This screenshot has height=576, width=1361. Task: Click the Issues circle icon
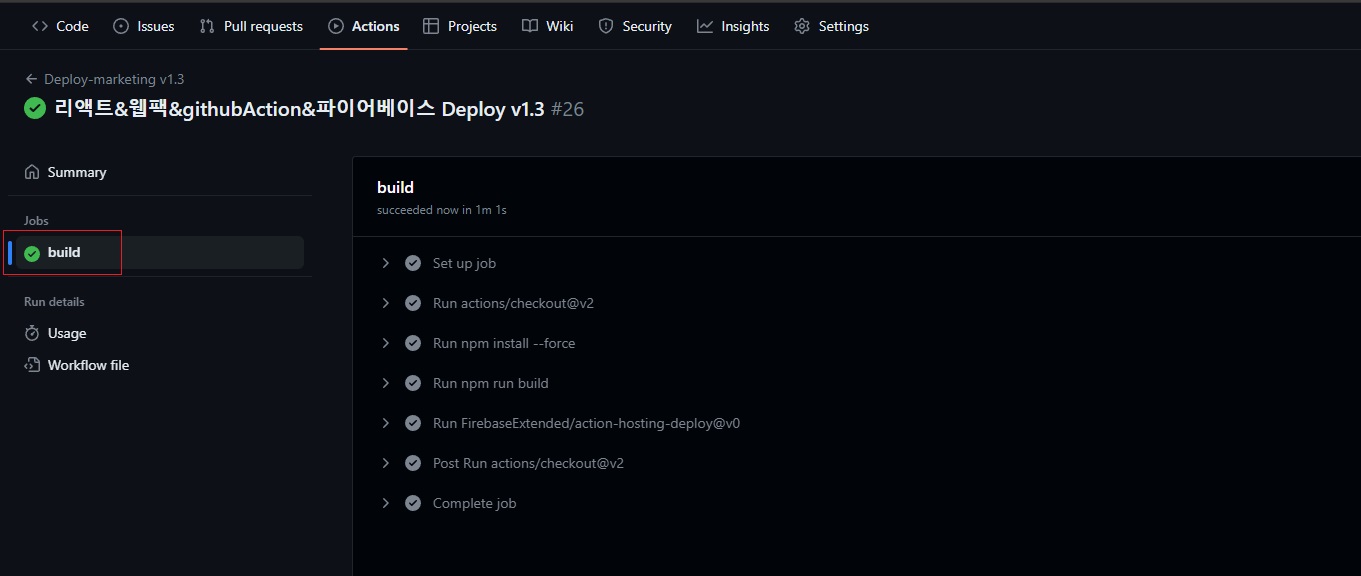point(121,26)
